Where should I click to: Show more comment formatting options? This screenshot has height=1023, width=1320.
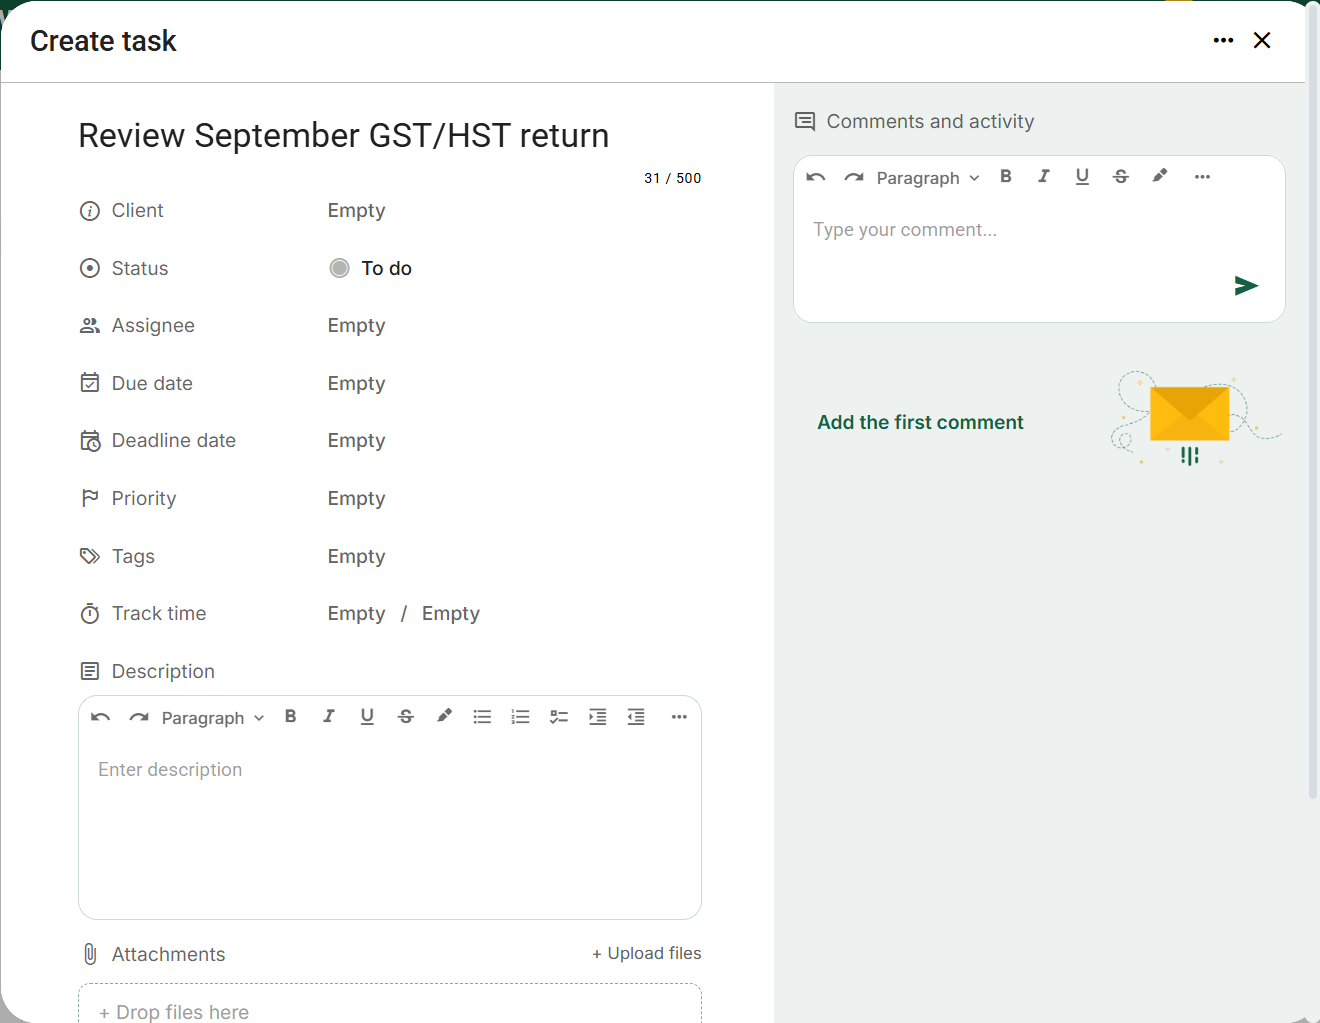[x=1202, y=176]
